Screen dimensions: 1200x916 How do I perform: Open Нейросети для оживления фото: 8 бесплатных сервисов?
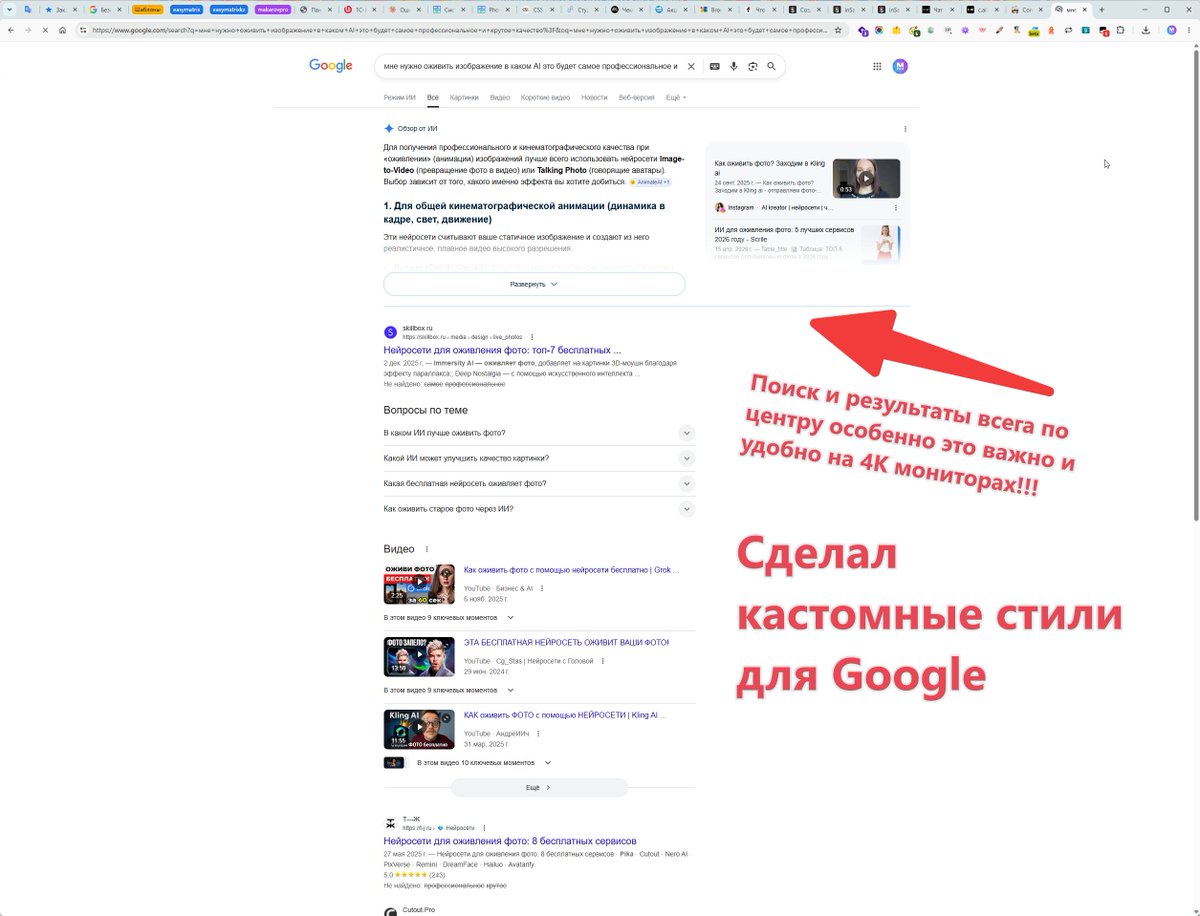[x=510, y=841]
